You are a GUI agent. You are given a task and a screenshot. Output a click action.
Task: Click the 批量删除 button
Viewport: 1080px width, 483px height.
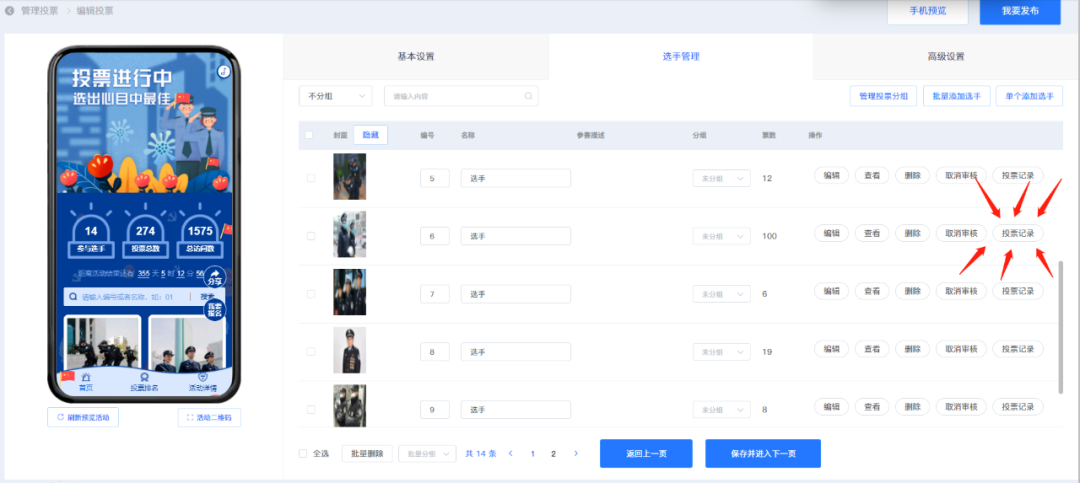click(x=367, y=453)
